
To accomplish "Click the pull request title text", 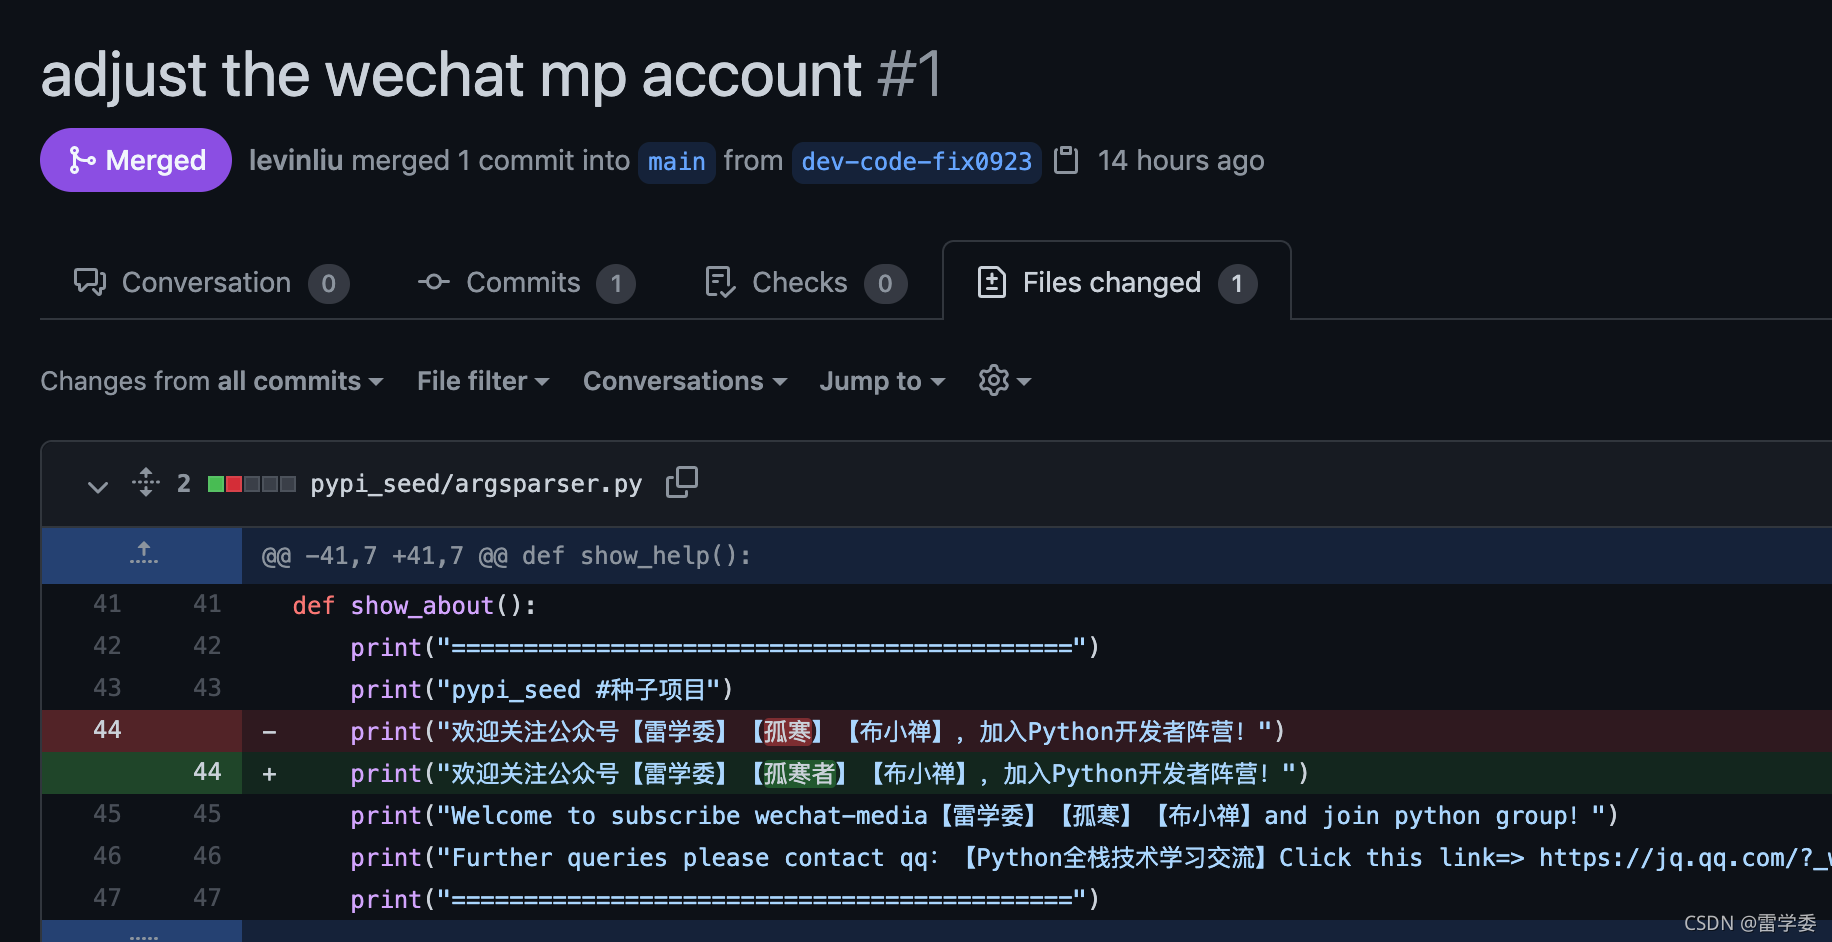I will click(450, 74).
